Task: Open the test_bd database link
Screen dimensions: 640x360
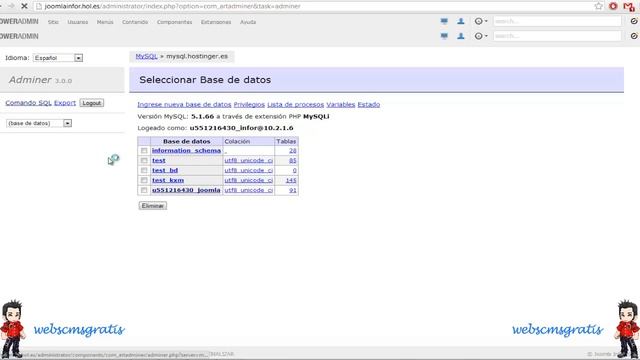Action: [x=165, y=170]
